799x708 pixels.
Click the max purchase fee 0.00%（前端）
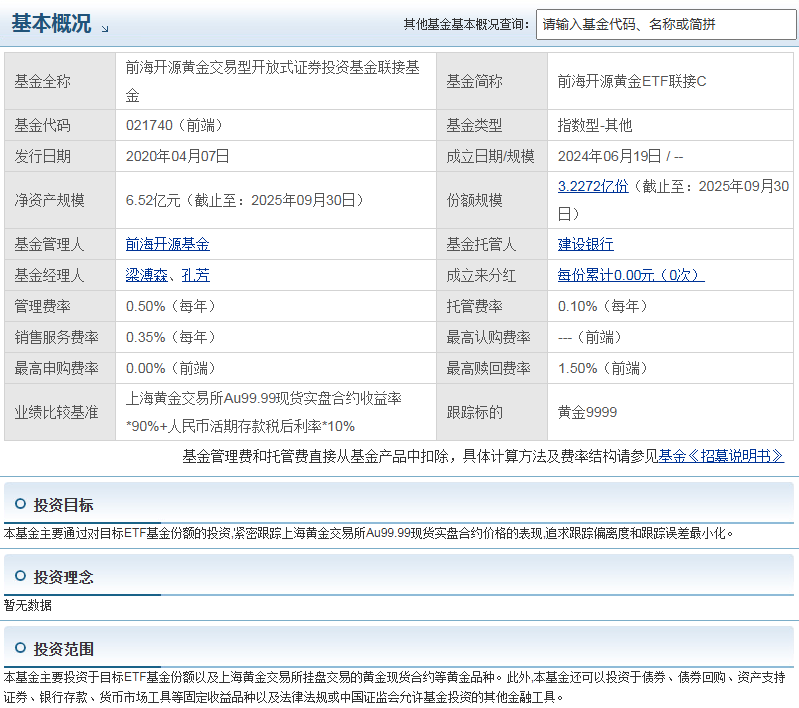pyautogui.click(x=171, y=369)
